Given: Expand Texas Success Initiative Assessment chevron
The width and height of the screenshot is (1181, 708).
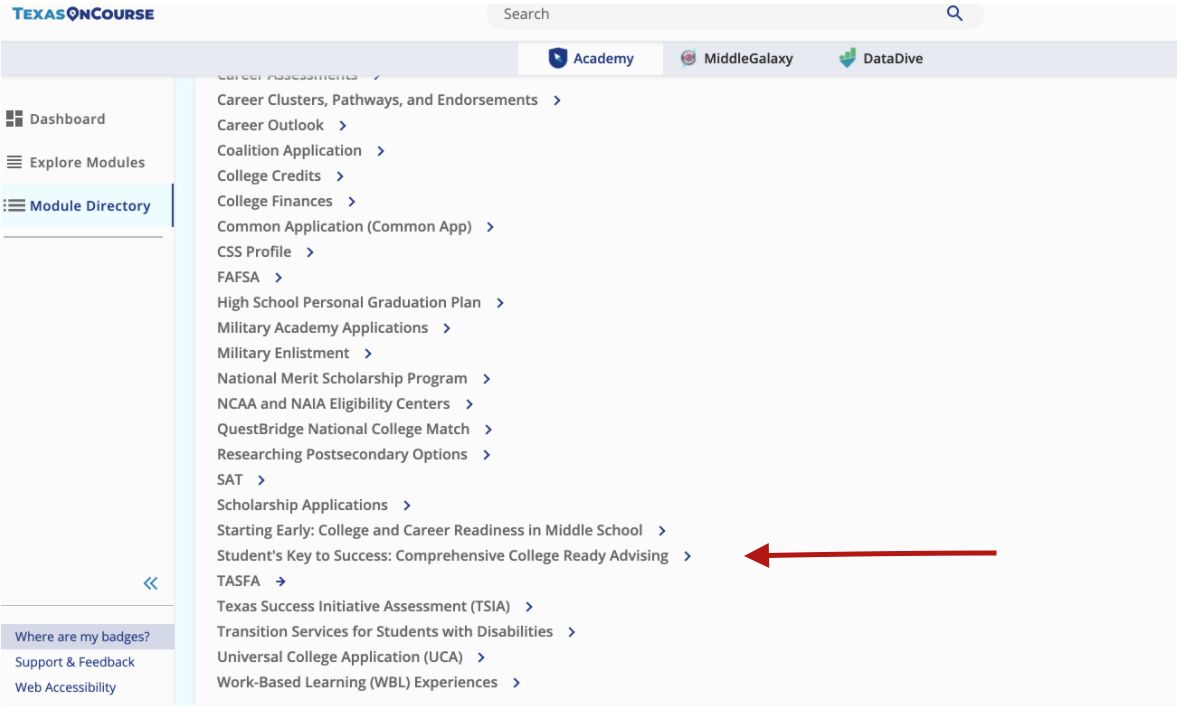Looking at the screenshot, I should point(529,607).
